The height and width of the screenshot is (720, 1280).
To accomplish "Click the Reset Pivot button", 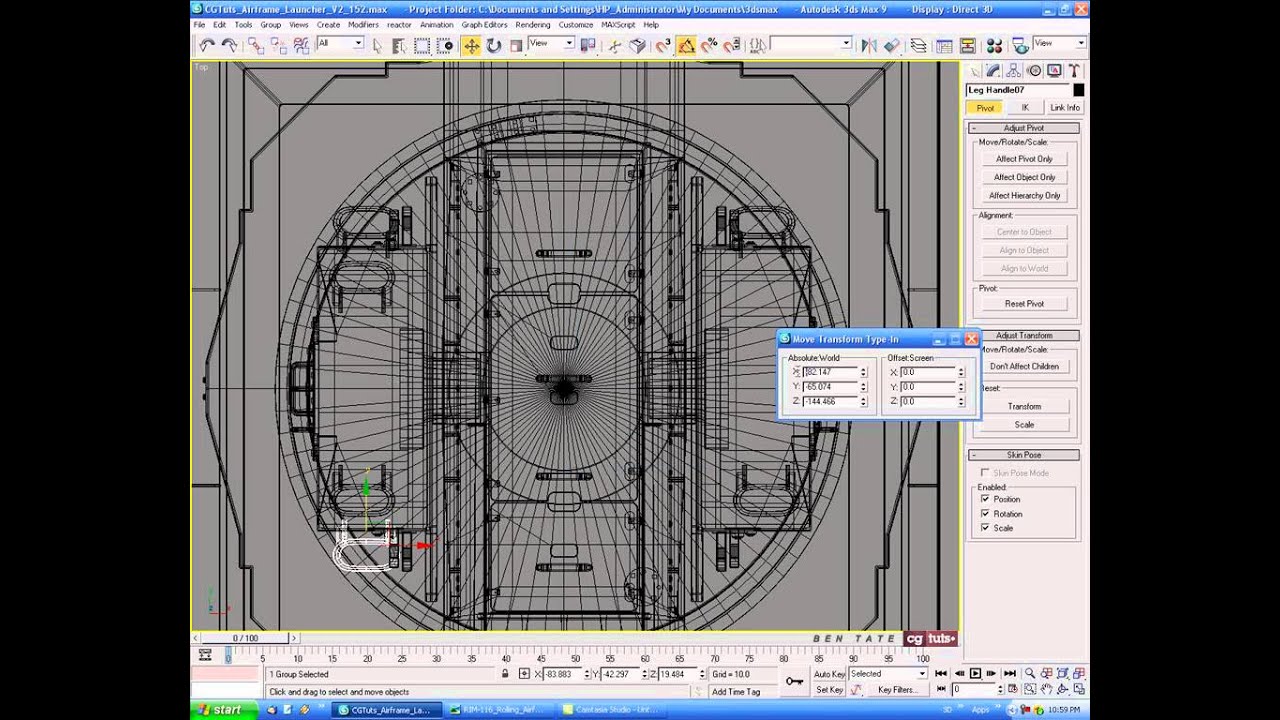I will [x=1024, y=304].
